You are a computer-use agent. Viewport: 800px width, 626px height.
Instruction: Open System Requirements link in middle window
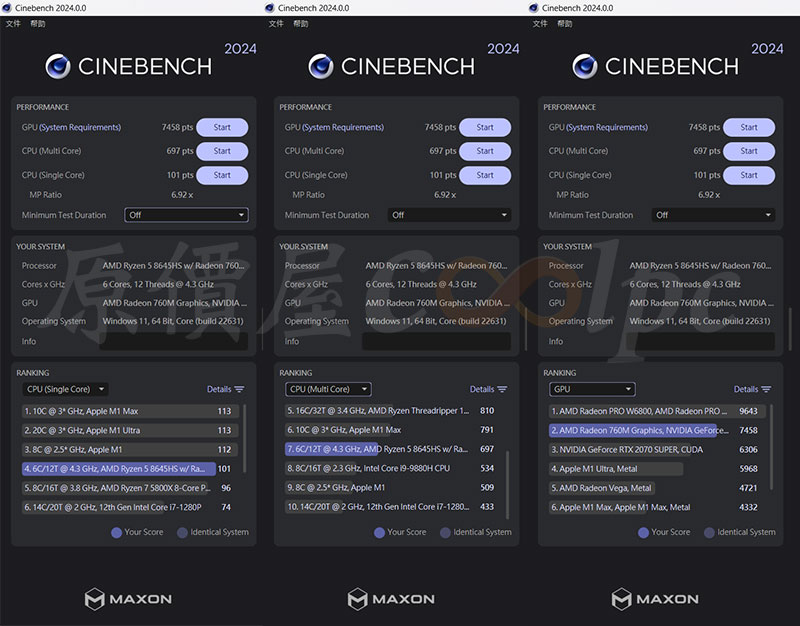tap(343, 128)
